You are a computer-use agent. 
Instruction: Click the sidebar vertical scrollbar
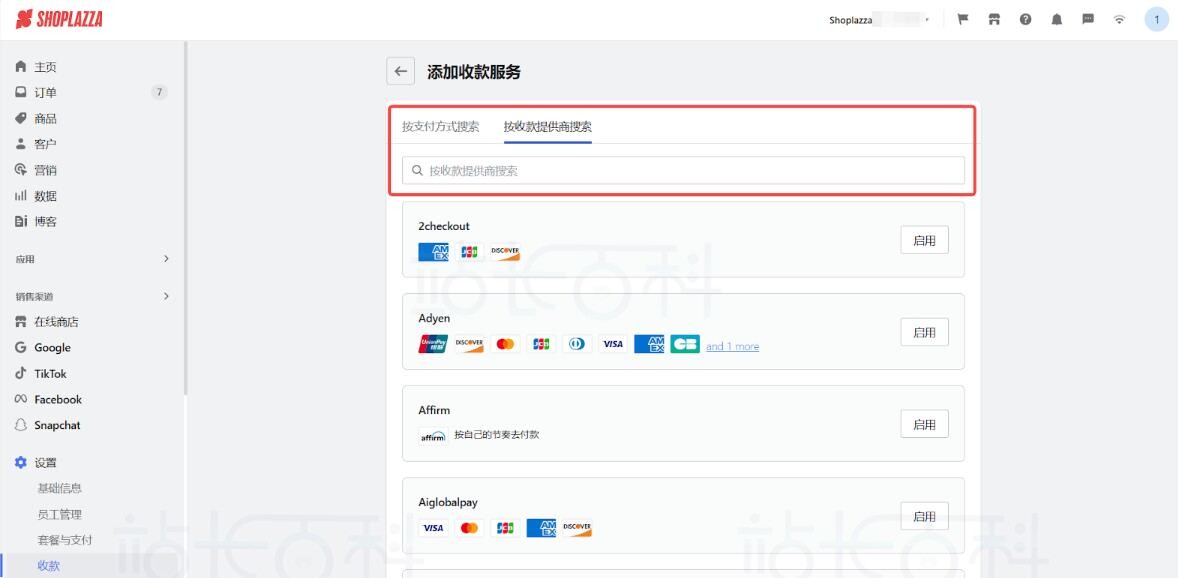185,218
